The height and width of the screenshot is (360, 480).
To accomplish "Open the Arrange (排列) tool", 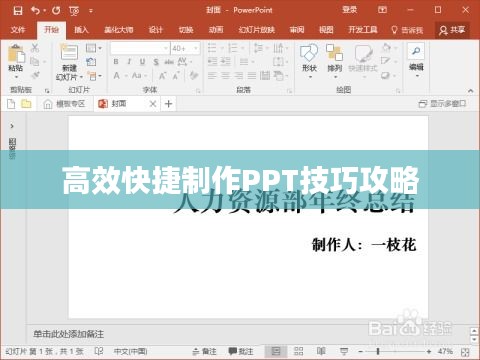I will [334, 53].
